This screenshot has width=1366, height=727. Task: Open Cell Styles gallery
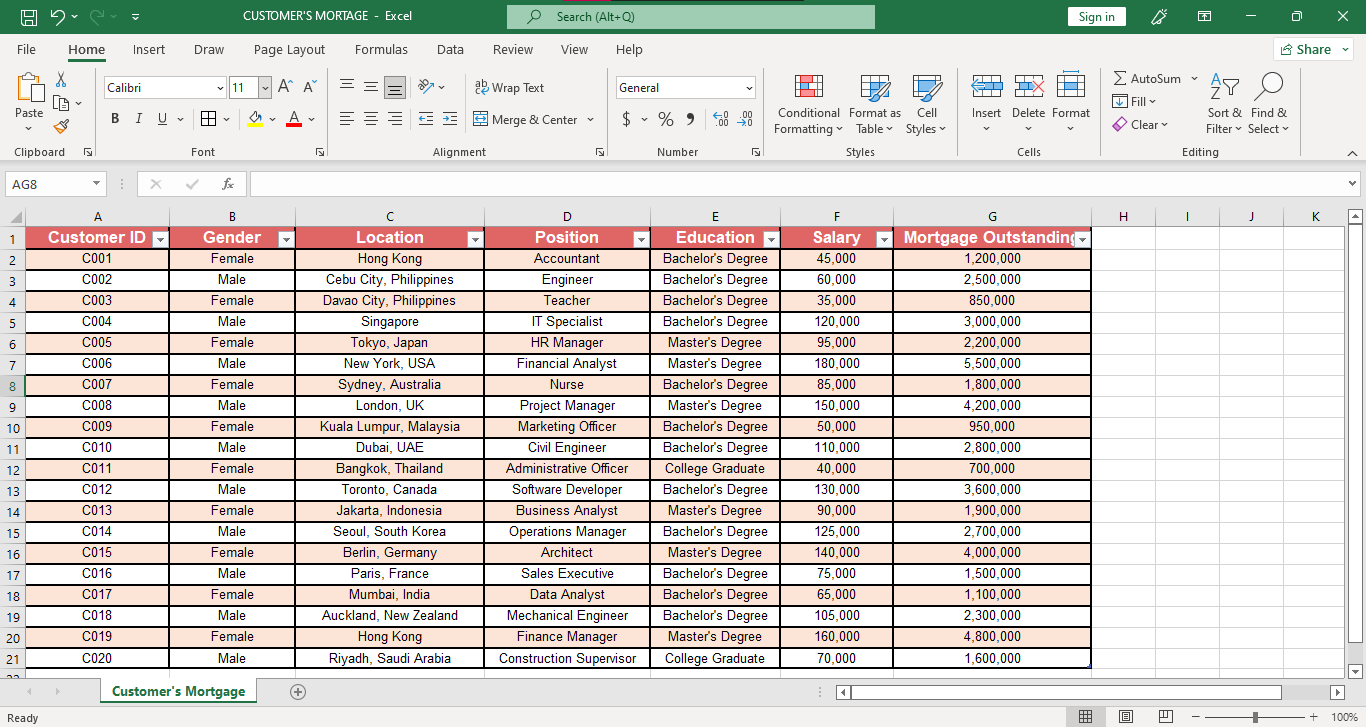click(927, 104)
